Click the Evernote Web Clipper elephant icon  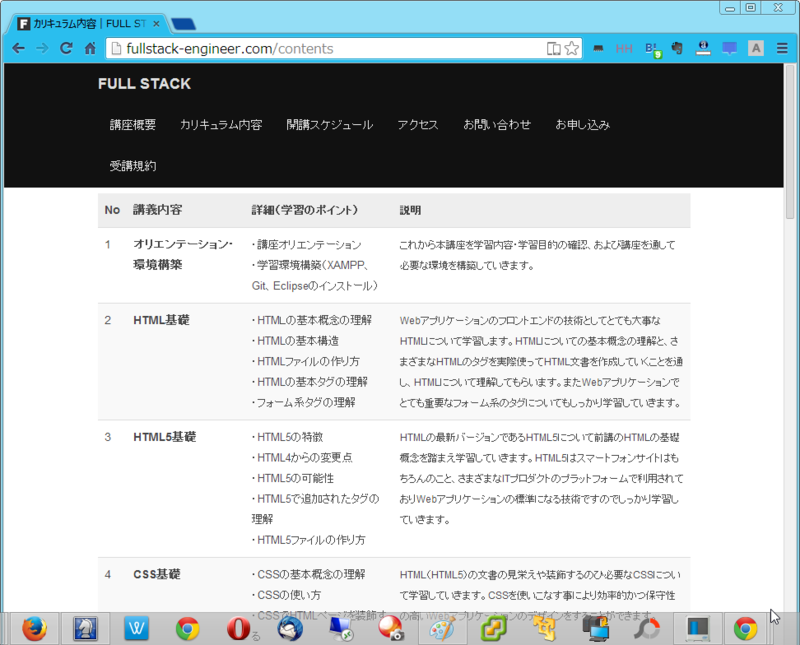tap(678, 47)
